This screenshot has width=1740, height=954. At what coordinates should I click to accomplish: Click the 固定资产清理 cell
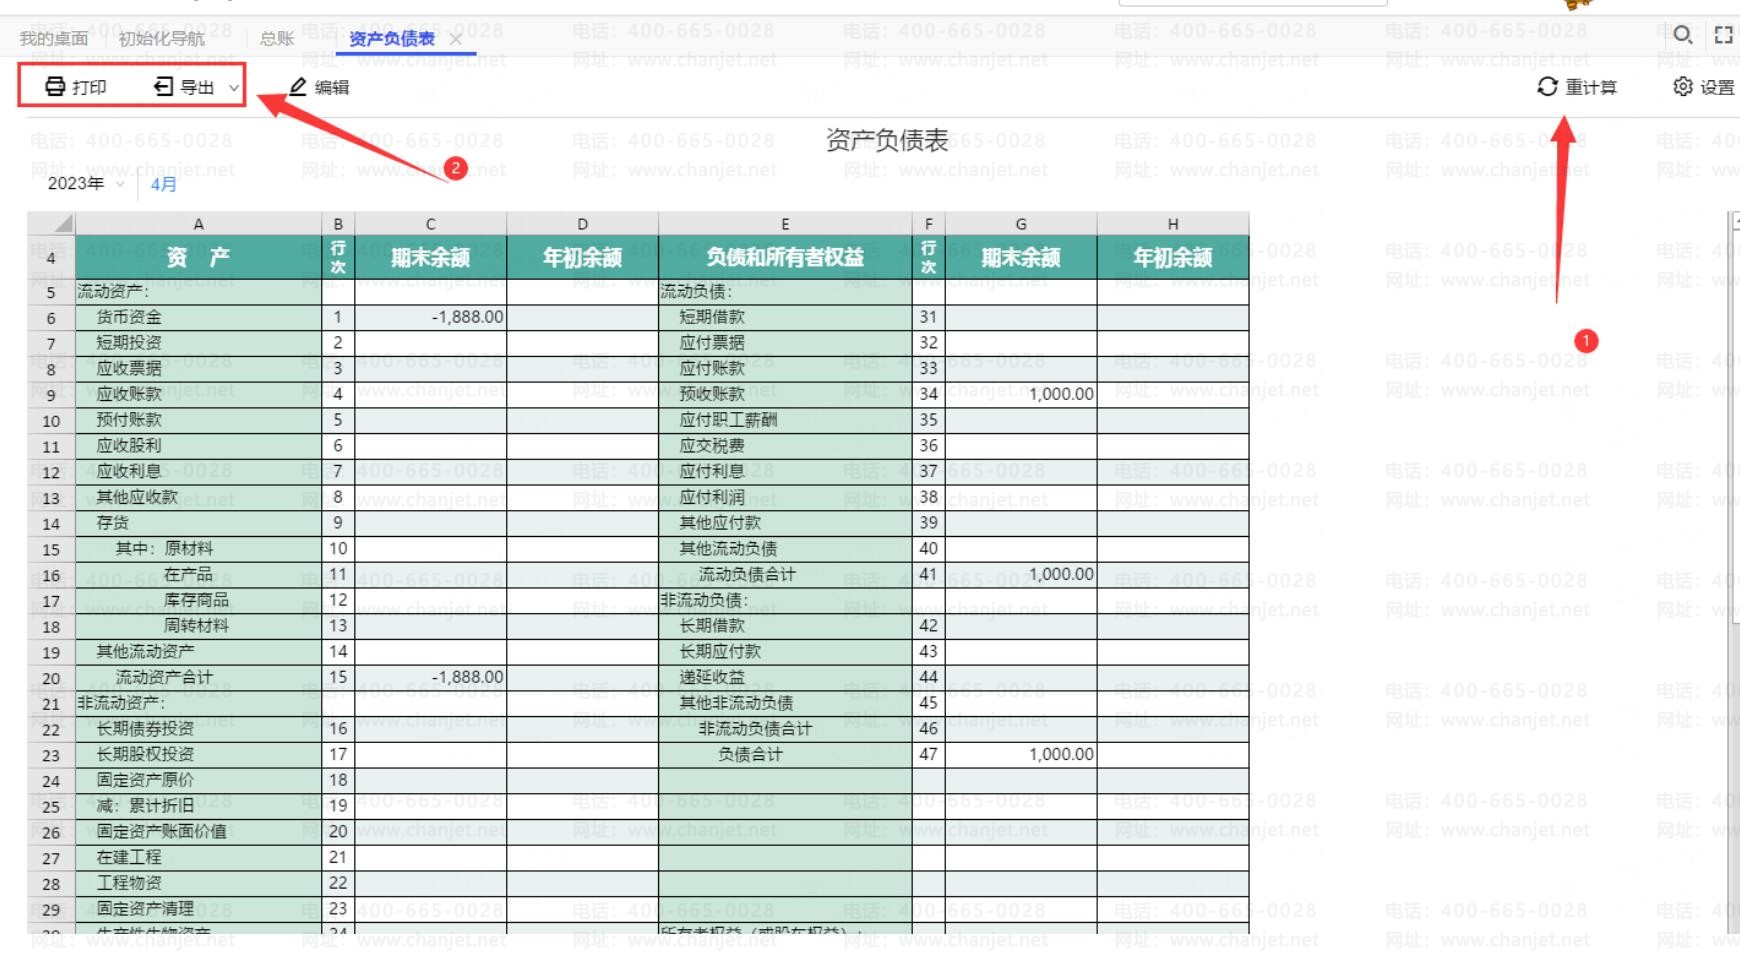pos(198,909)
